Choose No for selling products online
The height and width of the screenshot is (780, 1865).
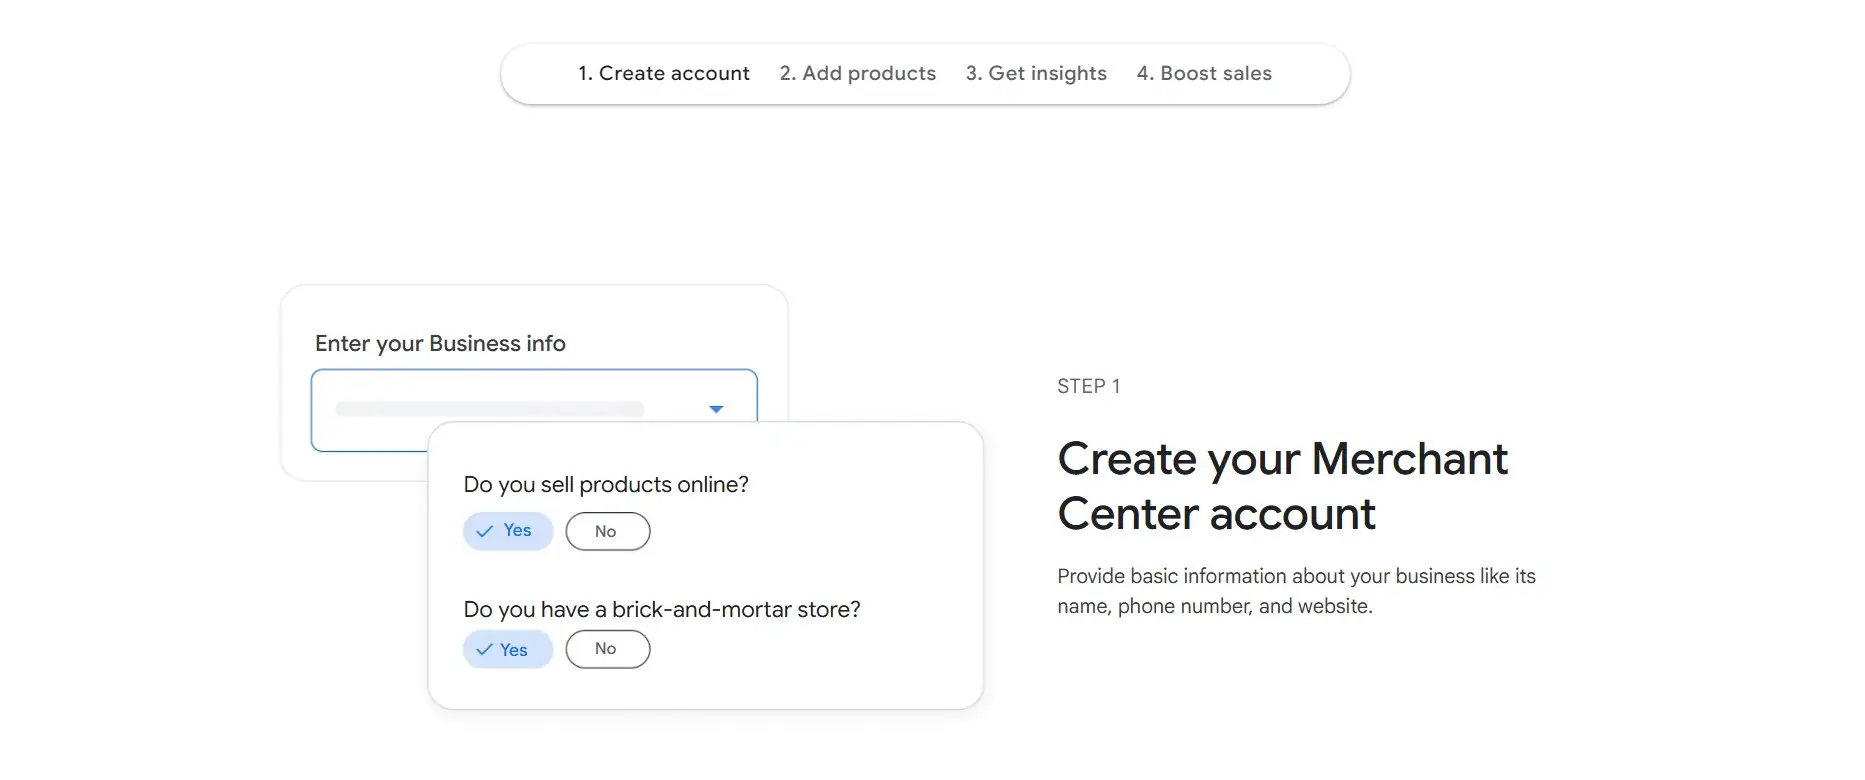click(608, 531)
